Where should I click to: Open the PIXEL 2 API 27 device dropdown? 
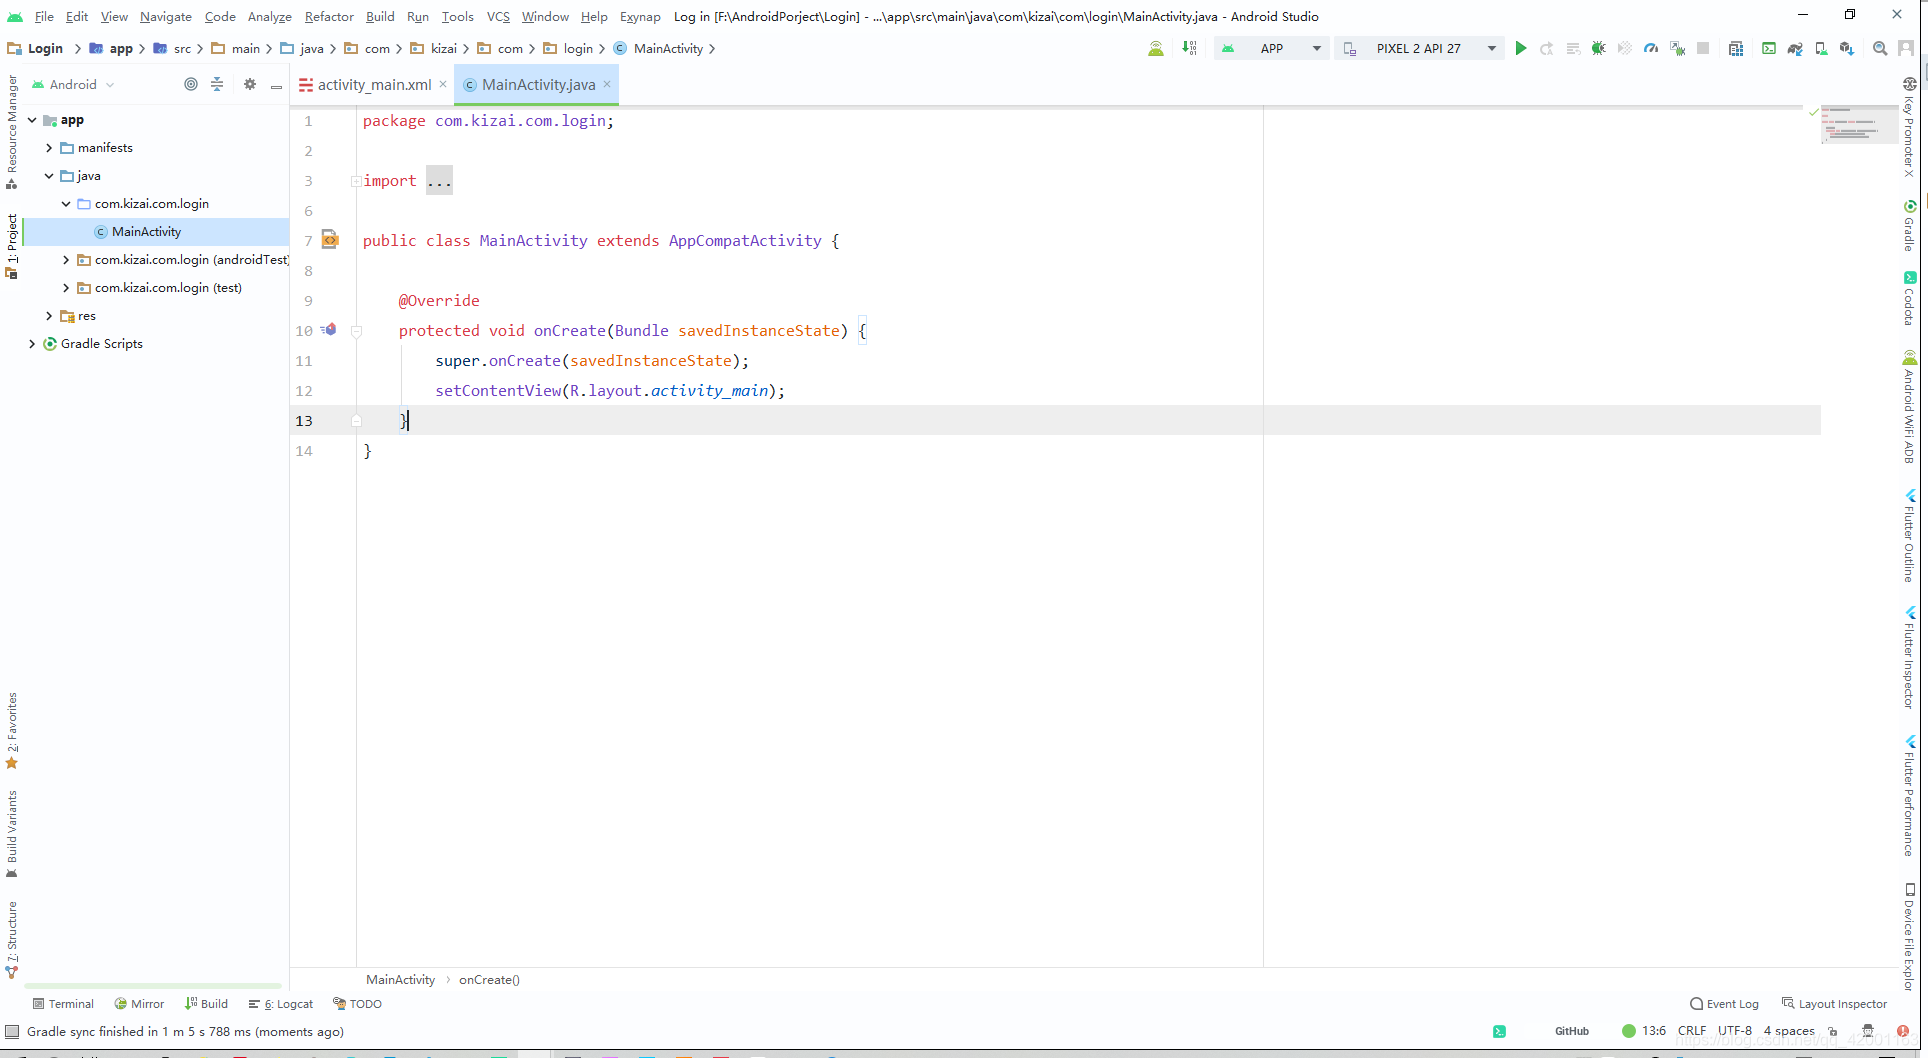[1420, 48]
